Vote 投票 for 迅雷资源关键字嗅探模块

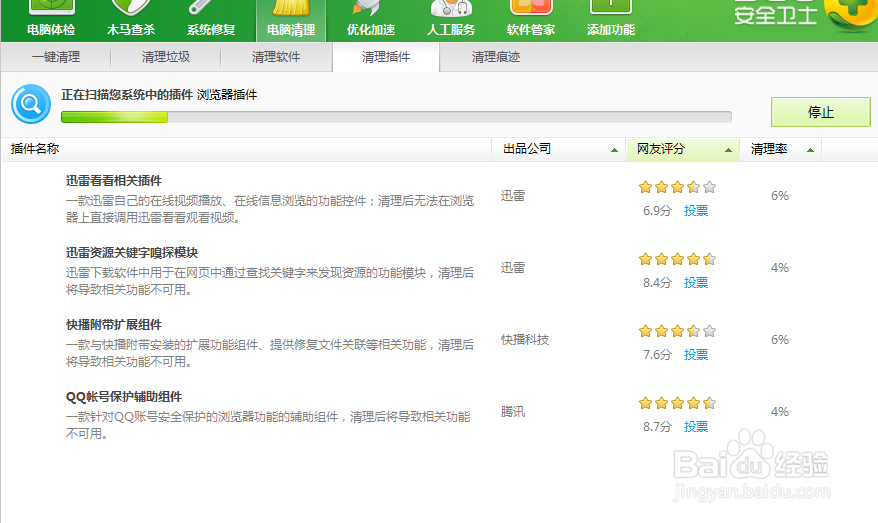(x=696, y=283)
